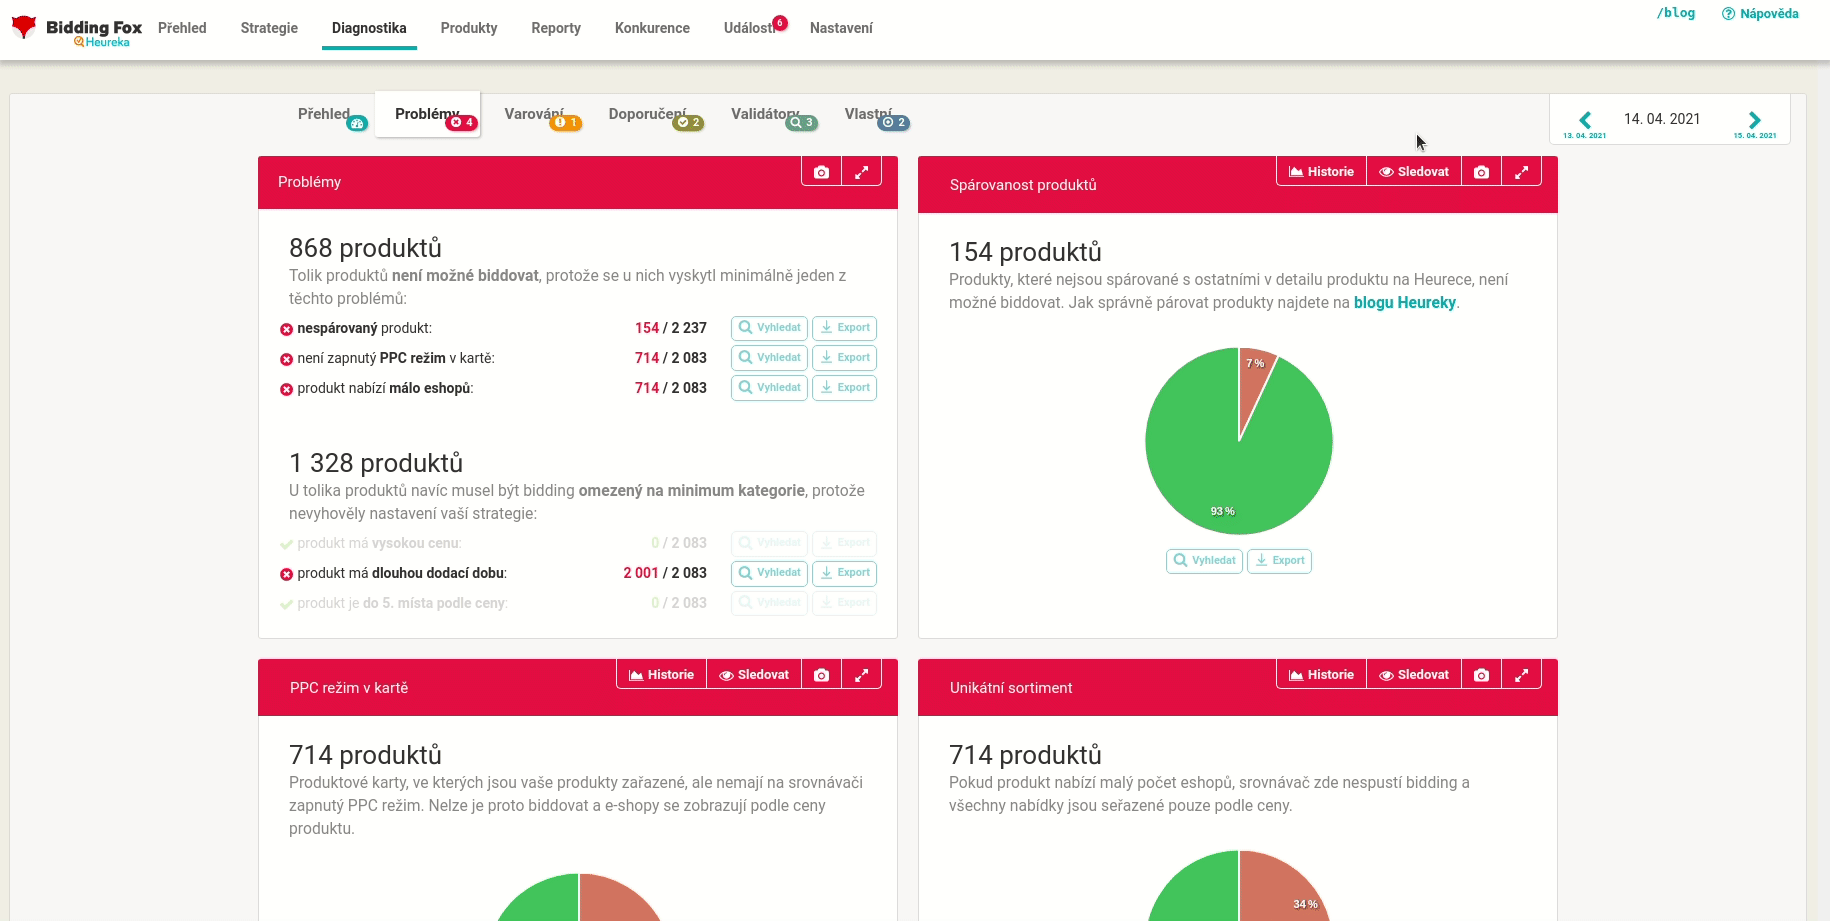This screenshot has width=1830, height=921.
Task: Click the 868 produktů heading
Action: tap(365, 248)
